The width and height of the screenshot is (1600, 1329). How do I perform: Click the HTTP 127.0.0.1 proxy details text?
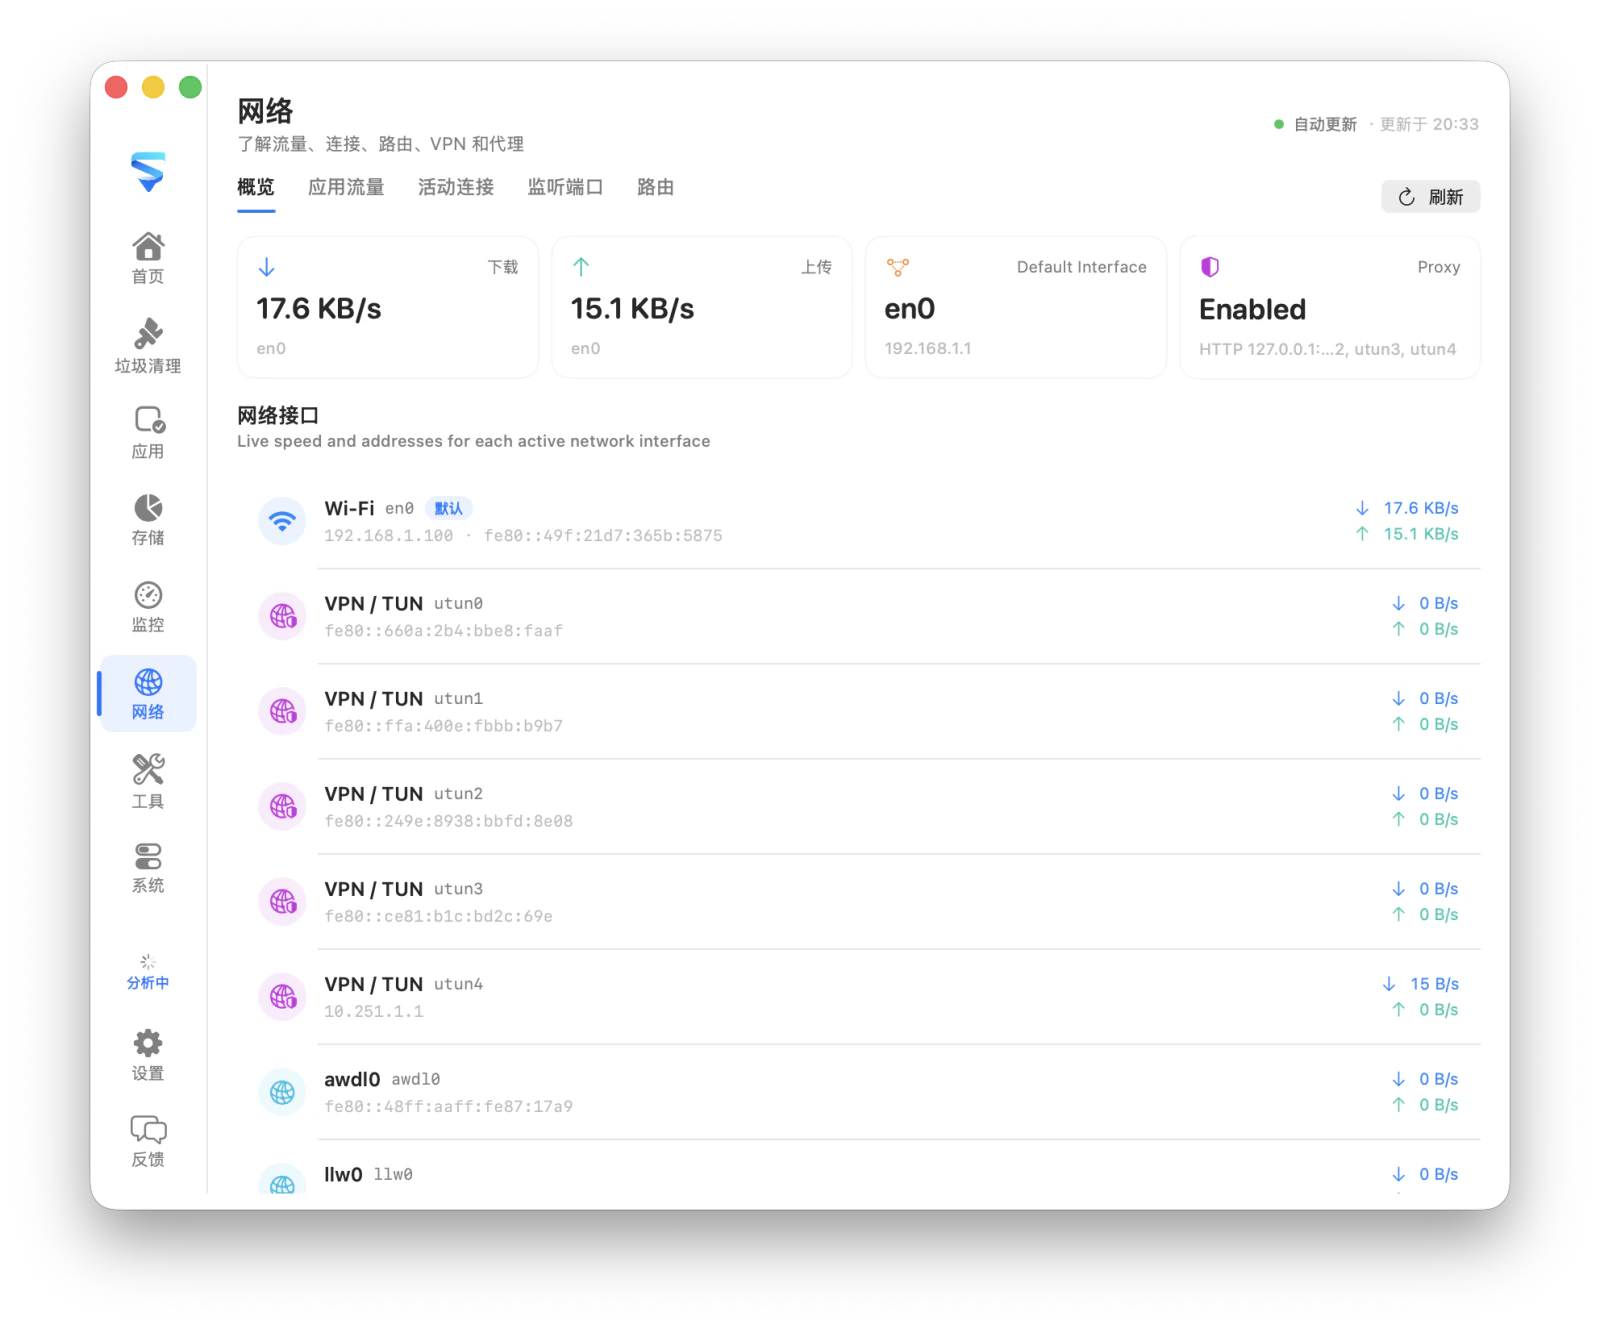[1328, 349]
